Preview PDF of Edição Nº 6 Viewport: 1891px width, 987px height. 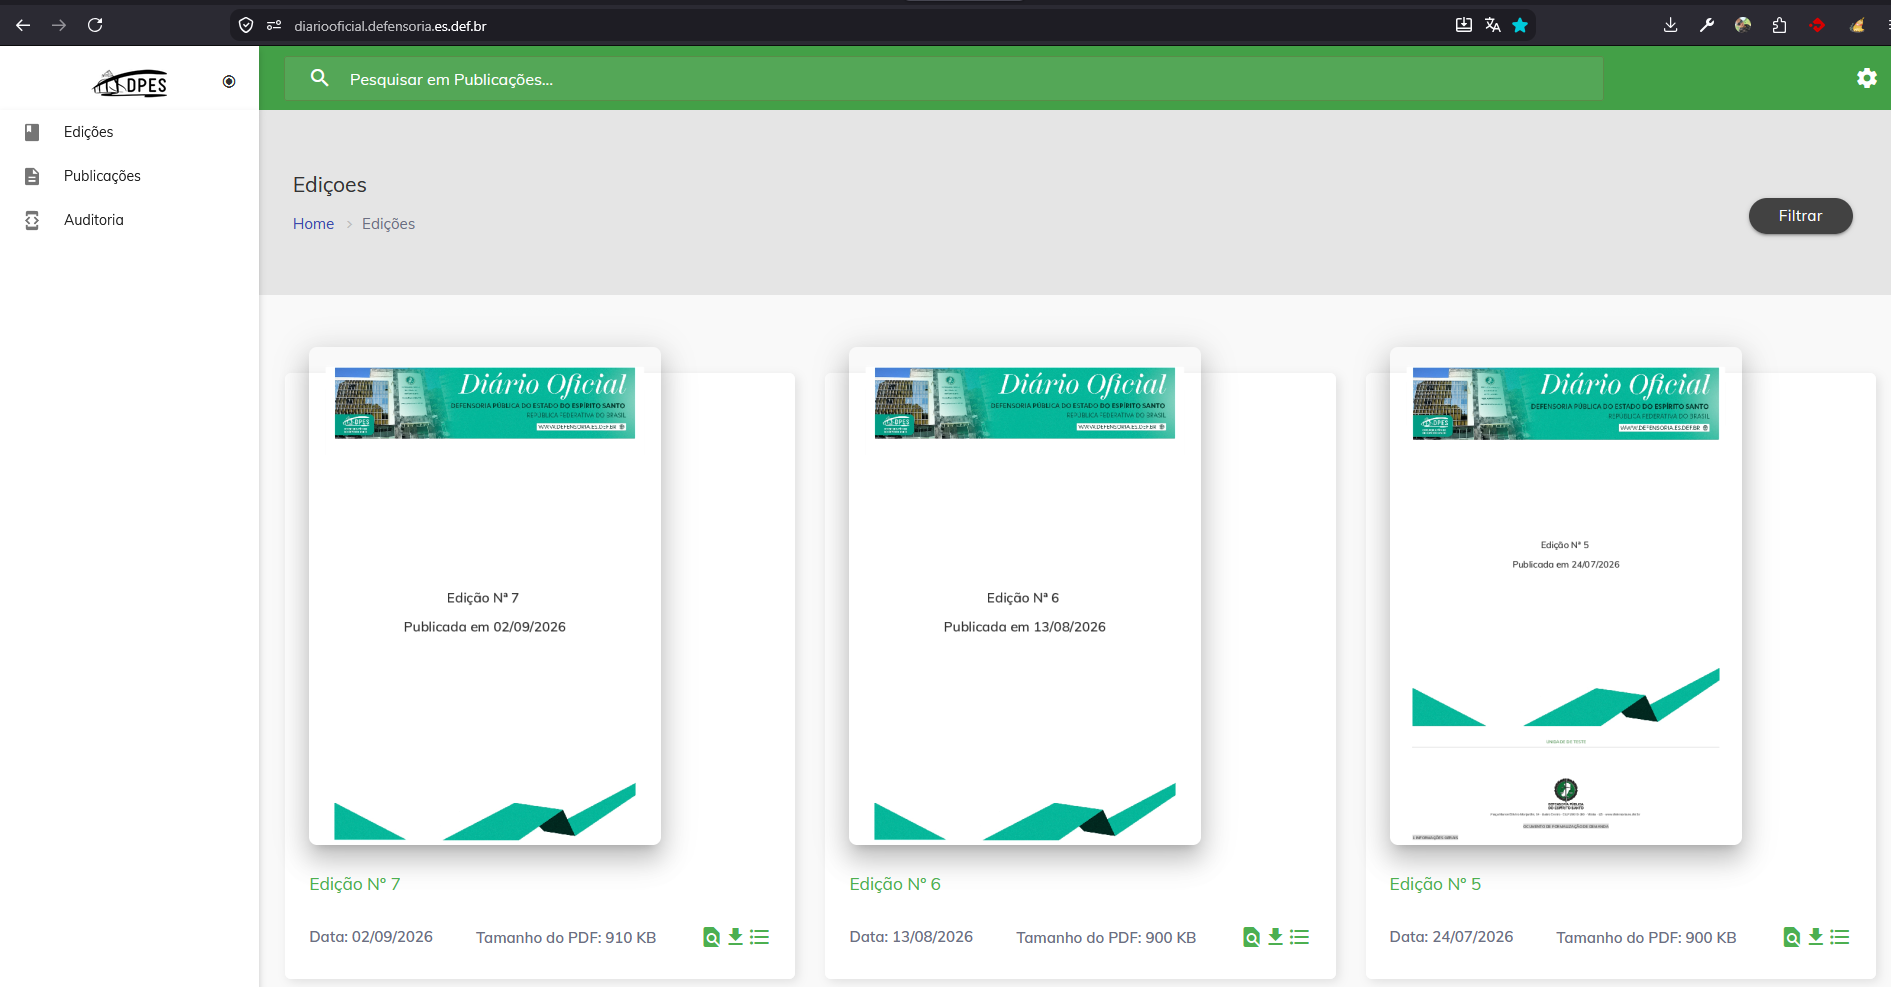[x=1251, y=937]
